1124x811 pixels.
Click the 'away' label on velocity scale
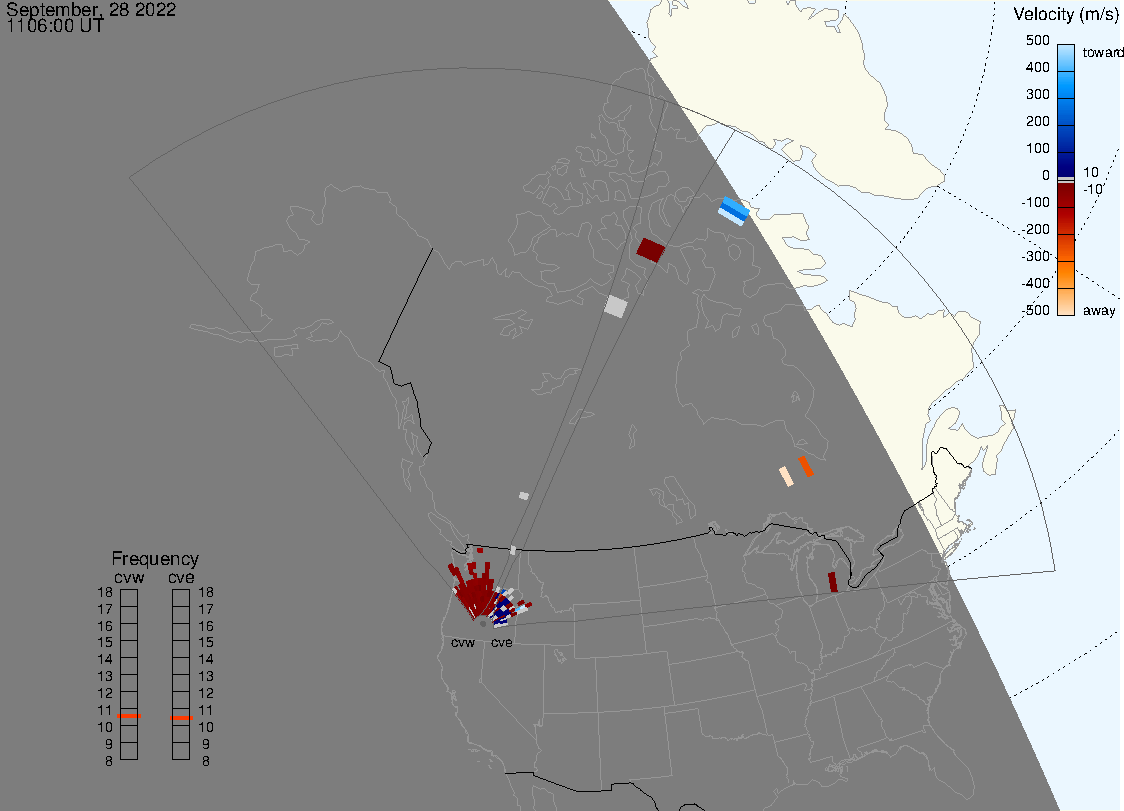(x=1099, y=310)
